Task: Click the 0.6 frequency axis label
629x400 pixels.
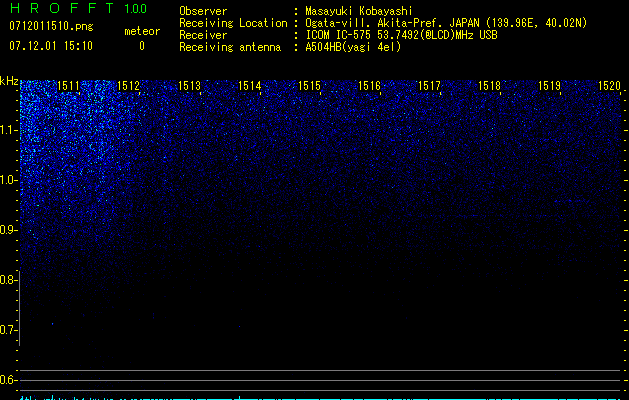Action: [x=7, y=380]
